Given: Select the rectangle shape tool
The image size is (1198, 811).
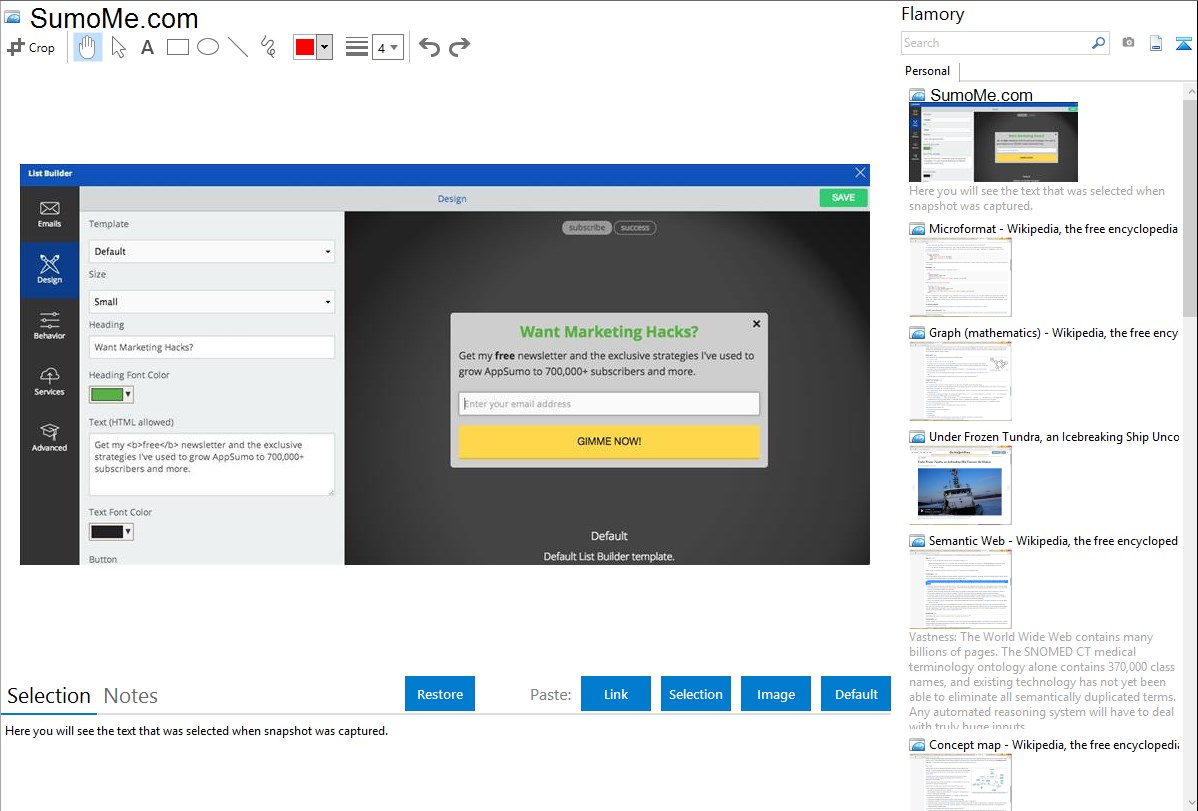Looking at the screenshot, I should point(178,47).
